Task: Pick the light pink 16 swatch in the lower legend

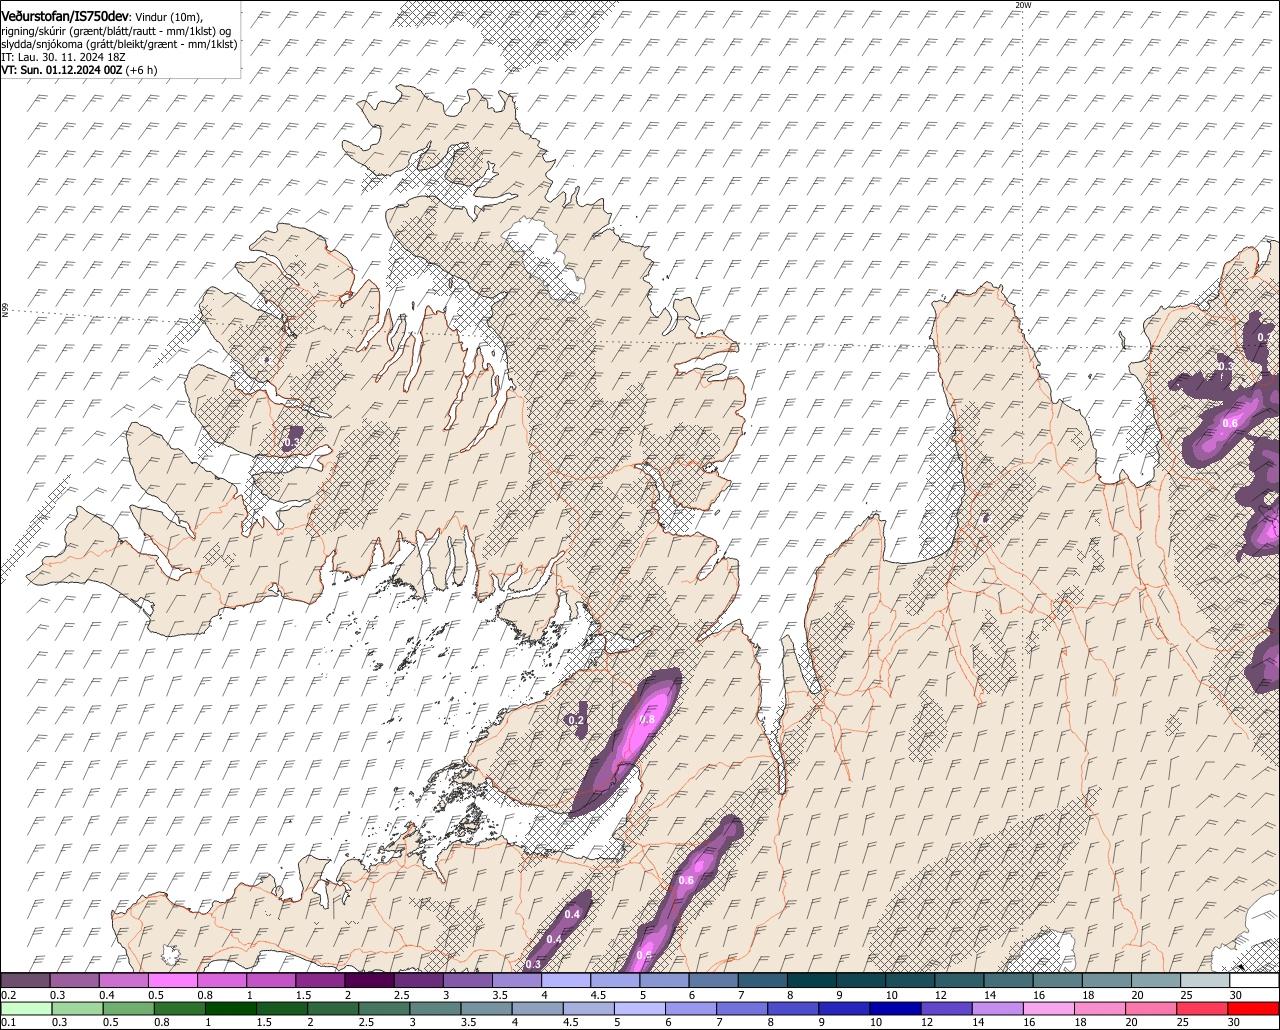Action: tap(1049, 1008)
